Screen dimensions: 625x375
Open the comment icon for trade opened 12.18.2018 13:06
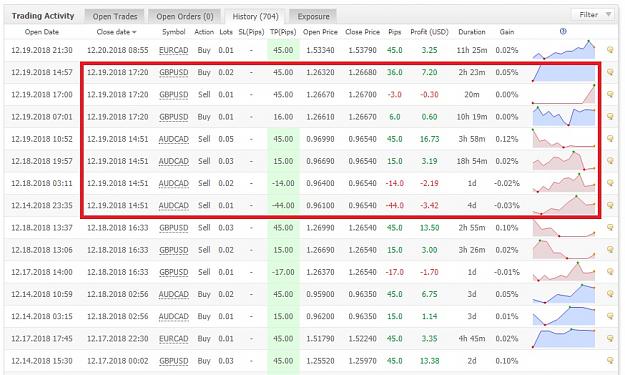coord(610,249)
